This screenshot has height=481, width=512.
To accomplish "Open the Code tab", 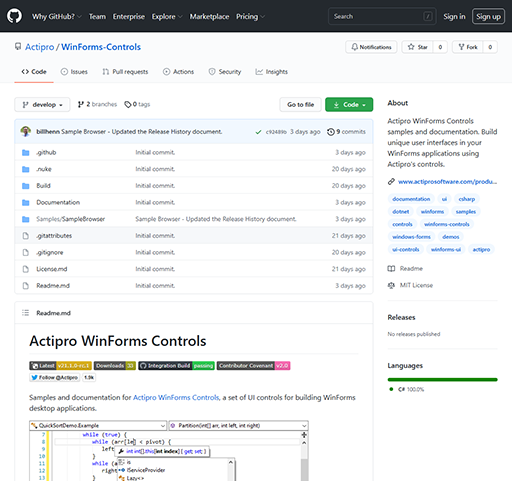I will point(34,72).
